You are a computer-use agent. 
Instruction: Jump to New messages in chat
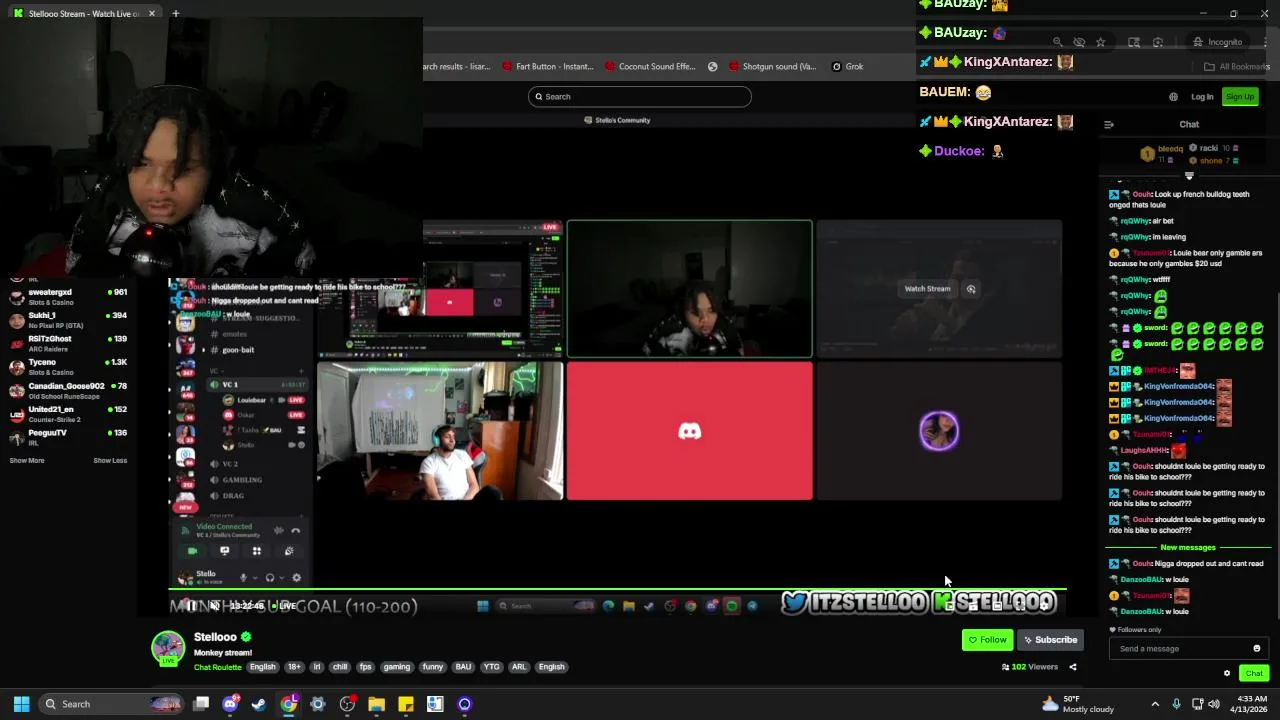(x=1188, y=548)
